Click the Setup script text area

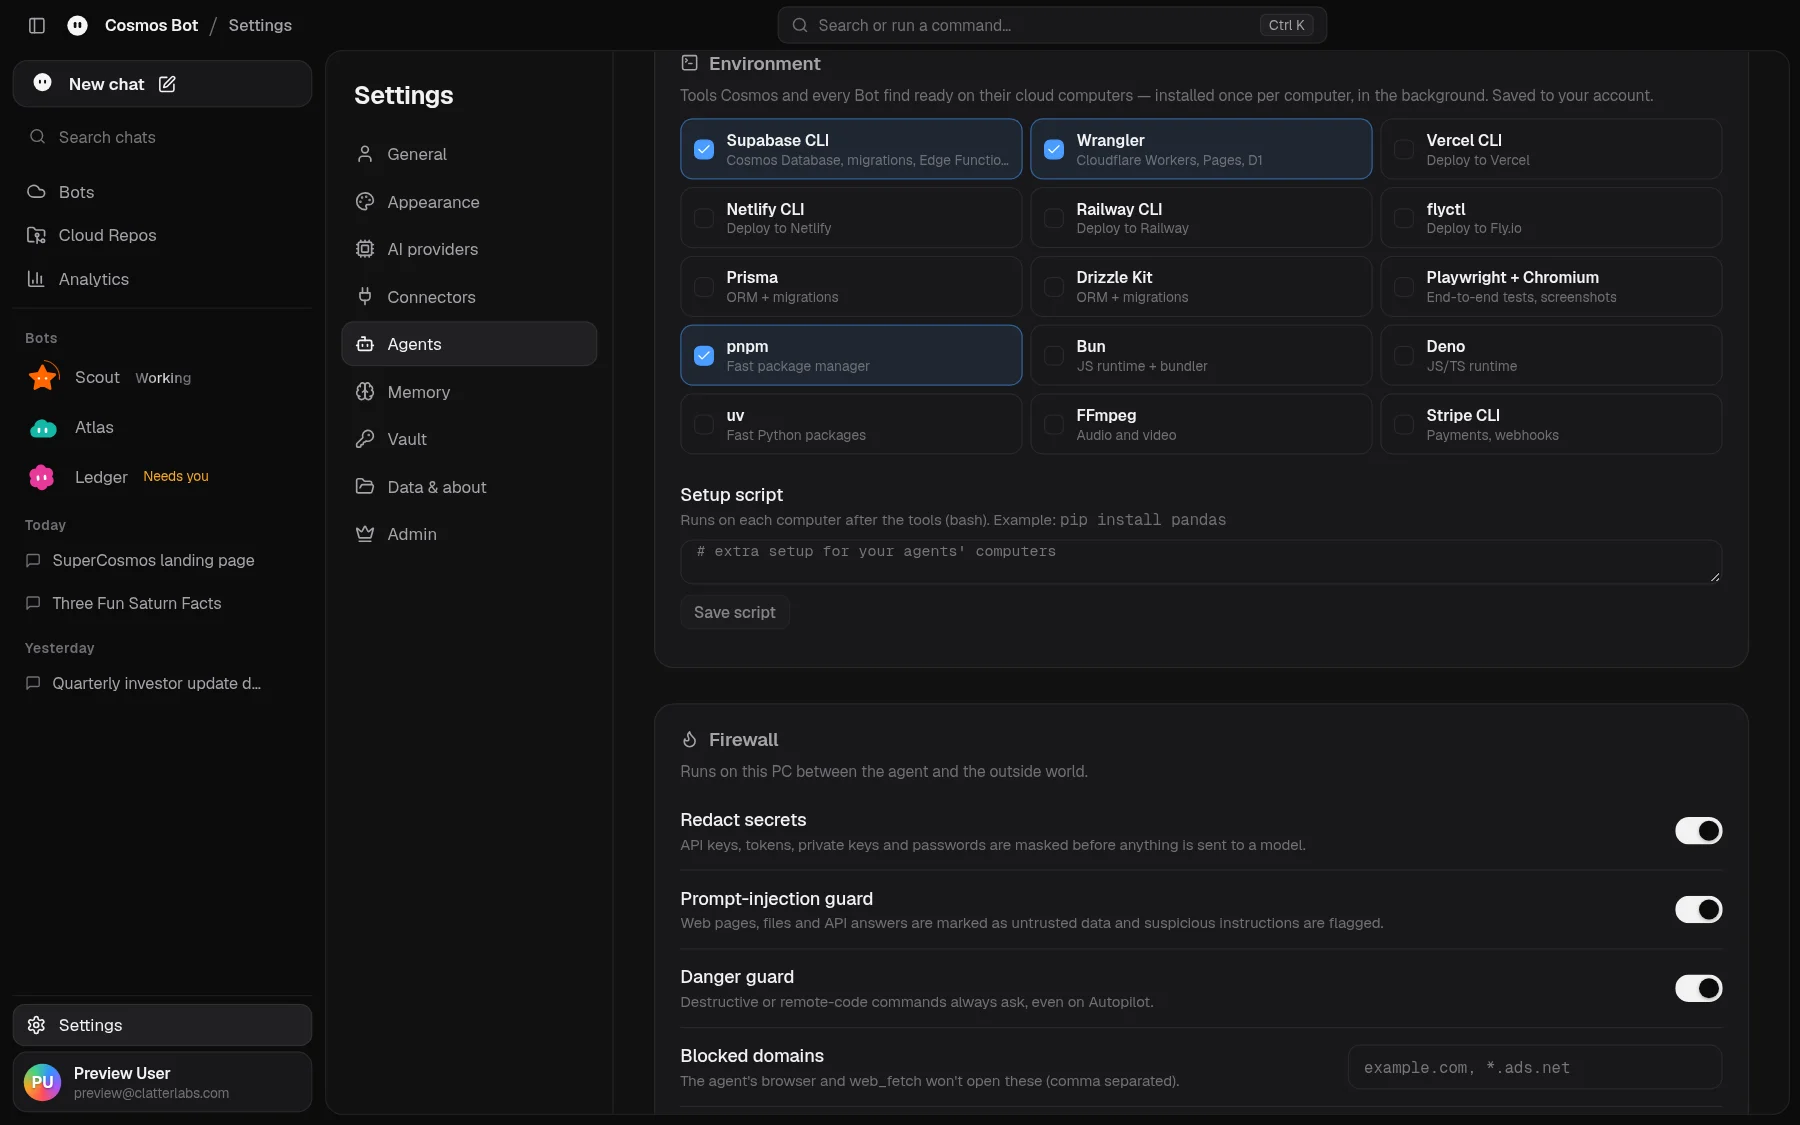point(1201,562)
